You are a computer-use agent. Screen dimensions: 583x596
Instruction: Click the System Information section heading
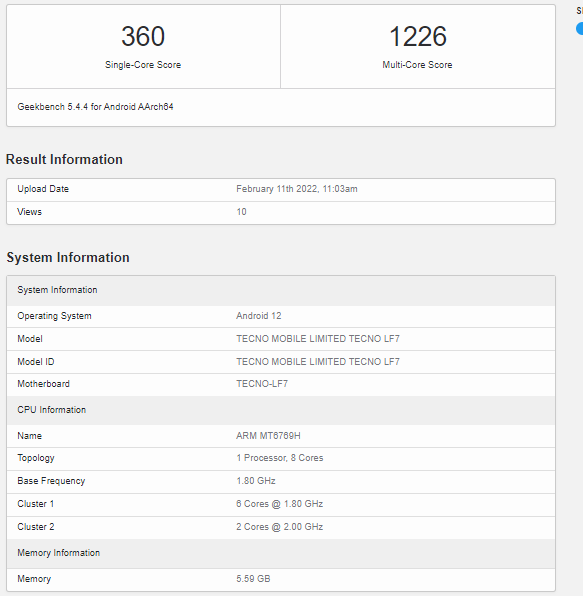pos(68,257)
